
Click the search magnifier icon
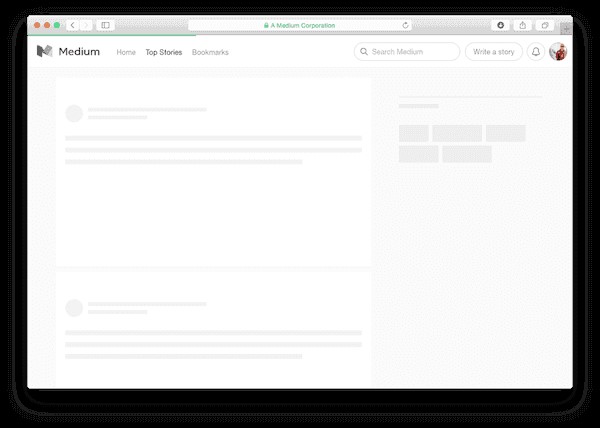click(364, 52)
